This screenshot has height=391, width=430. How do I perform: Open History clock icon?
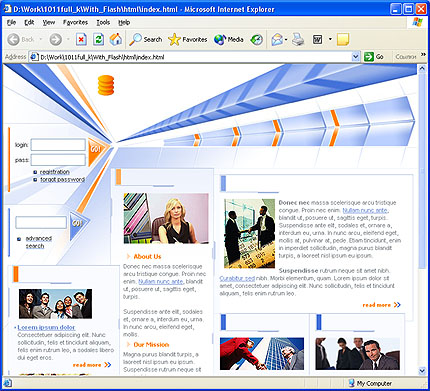(256, 40)
